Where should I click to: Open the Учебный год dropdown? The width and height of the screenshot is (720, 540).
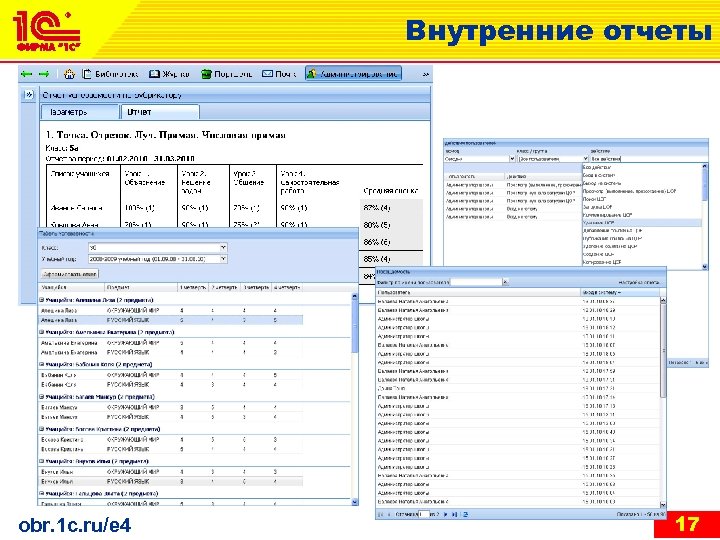coord(223,259)
